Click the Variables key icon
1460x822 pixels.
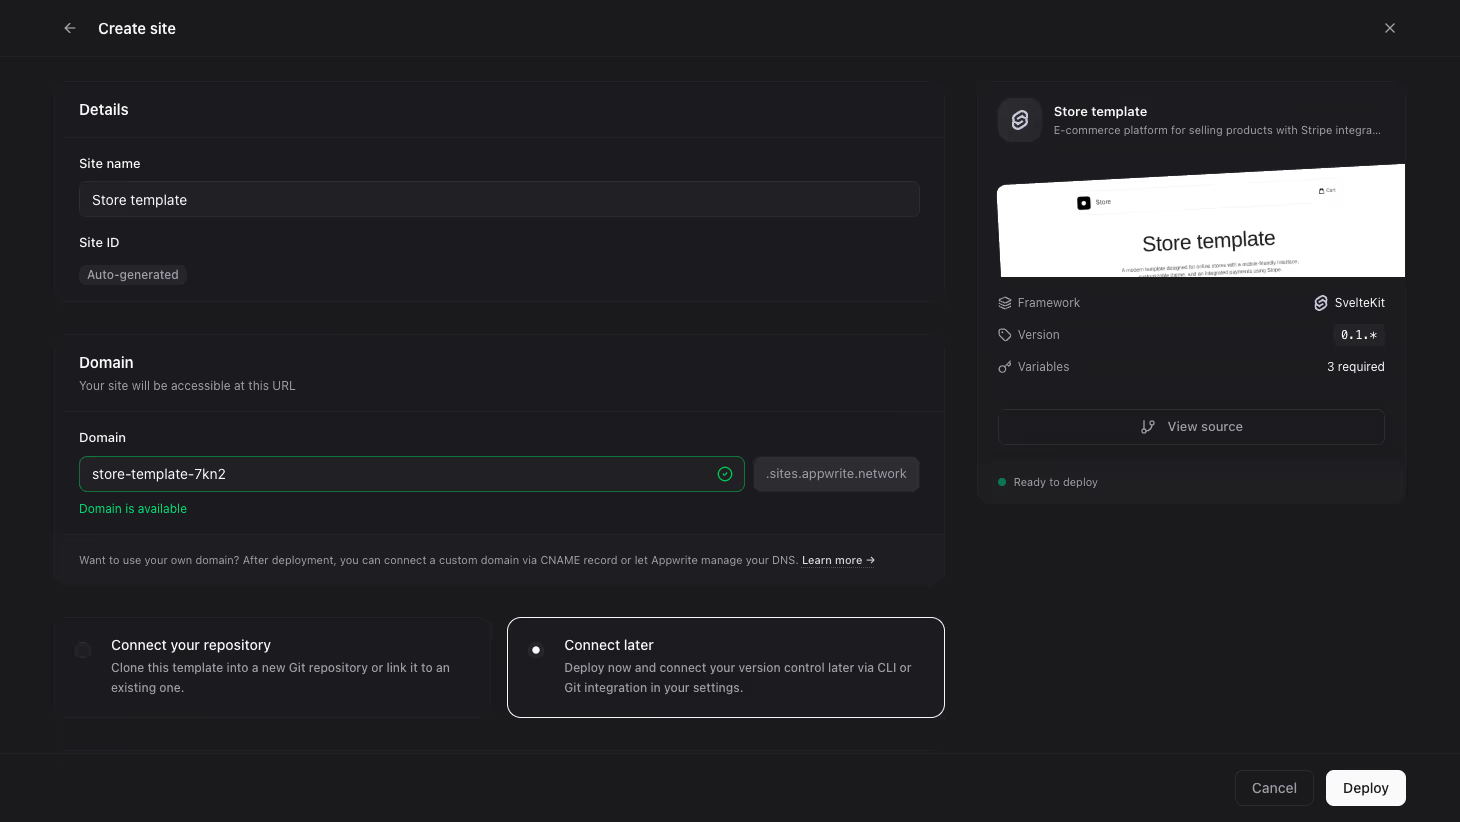(1005, 367)
